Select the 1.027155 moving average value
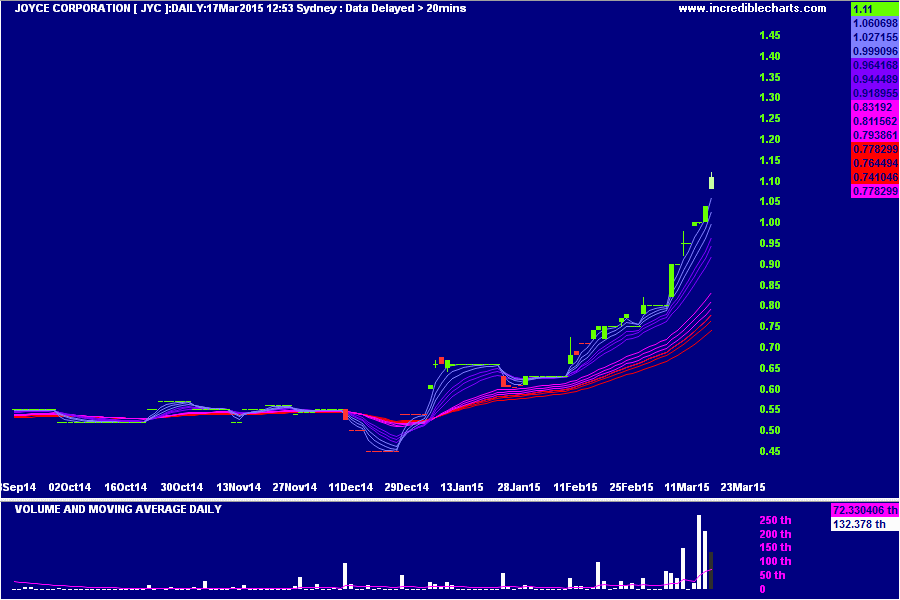This screenshot has height=600, width=900. tap(875, 37)
